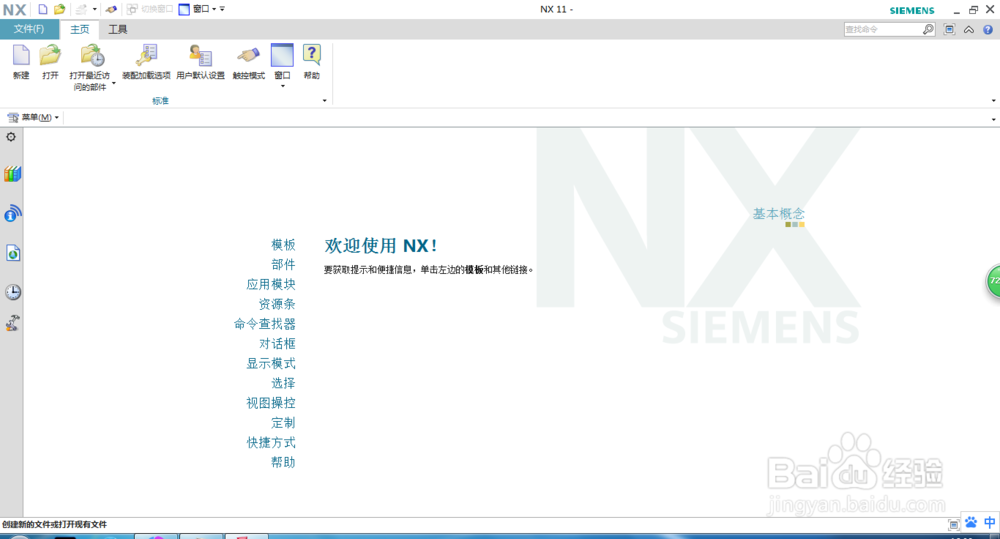Click the 中 input method indicator

coord(989,522)
